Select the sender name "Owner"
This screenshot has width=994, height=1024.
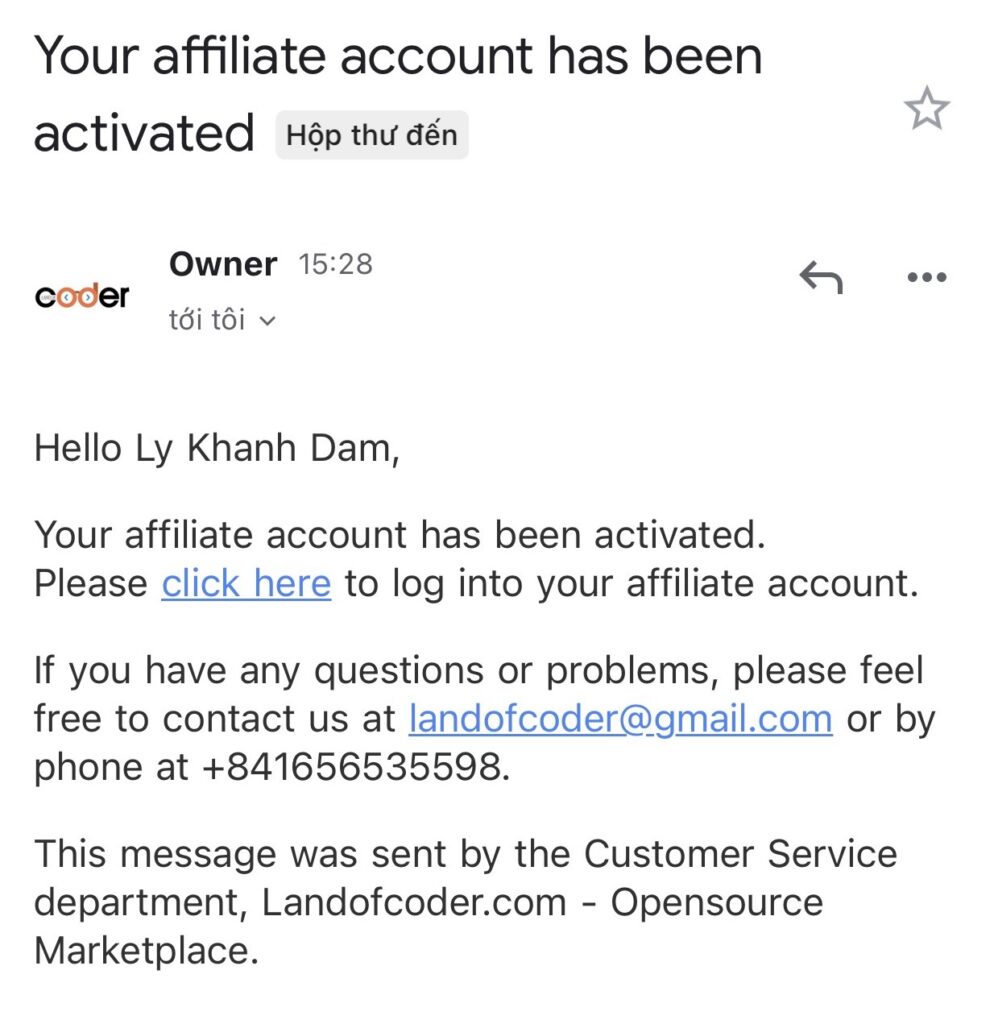point(223,264)
